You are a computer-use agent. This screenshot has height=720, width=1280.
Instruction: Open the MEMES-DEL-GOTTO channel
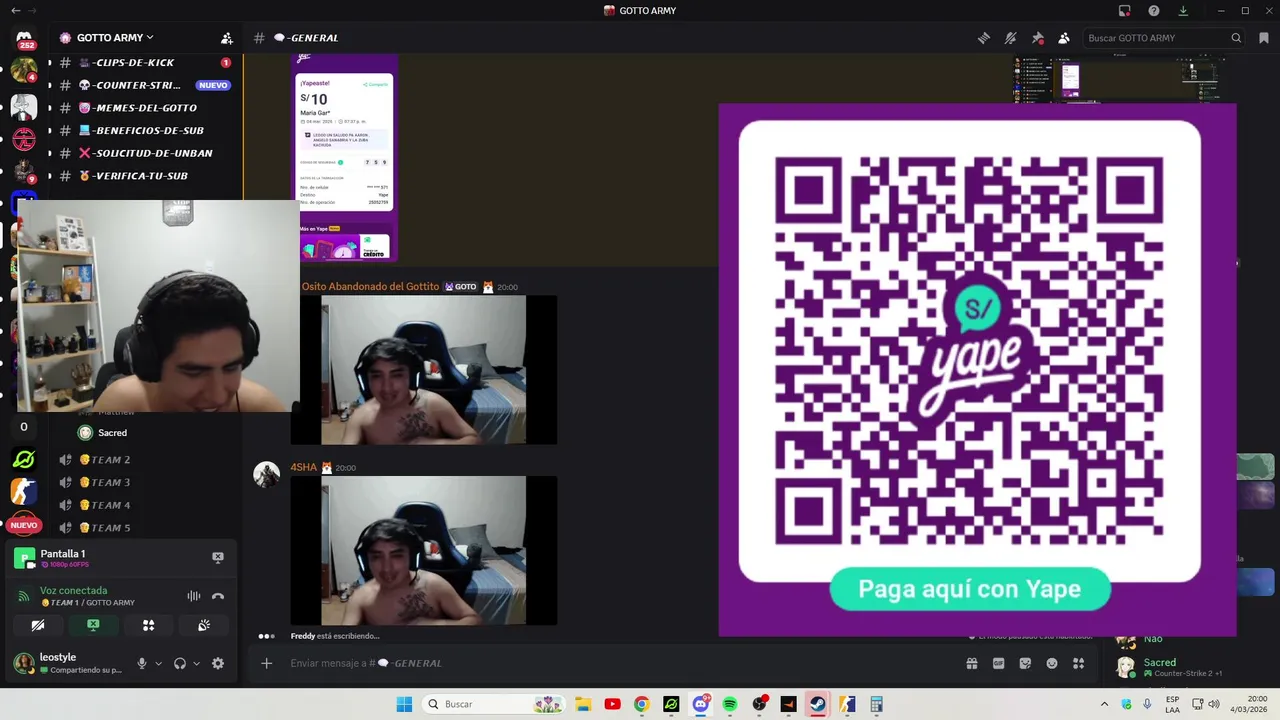[x=145, y=108]
